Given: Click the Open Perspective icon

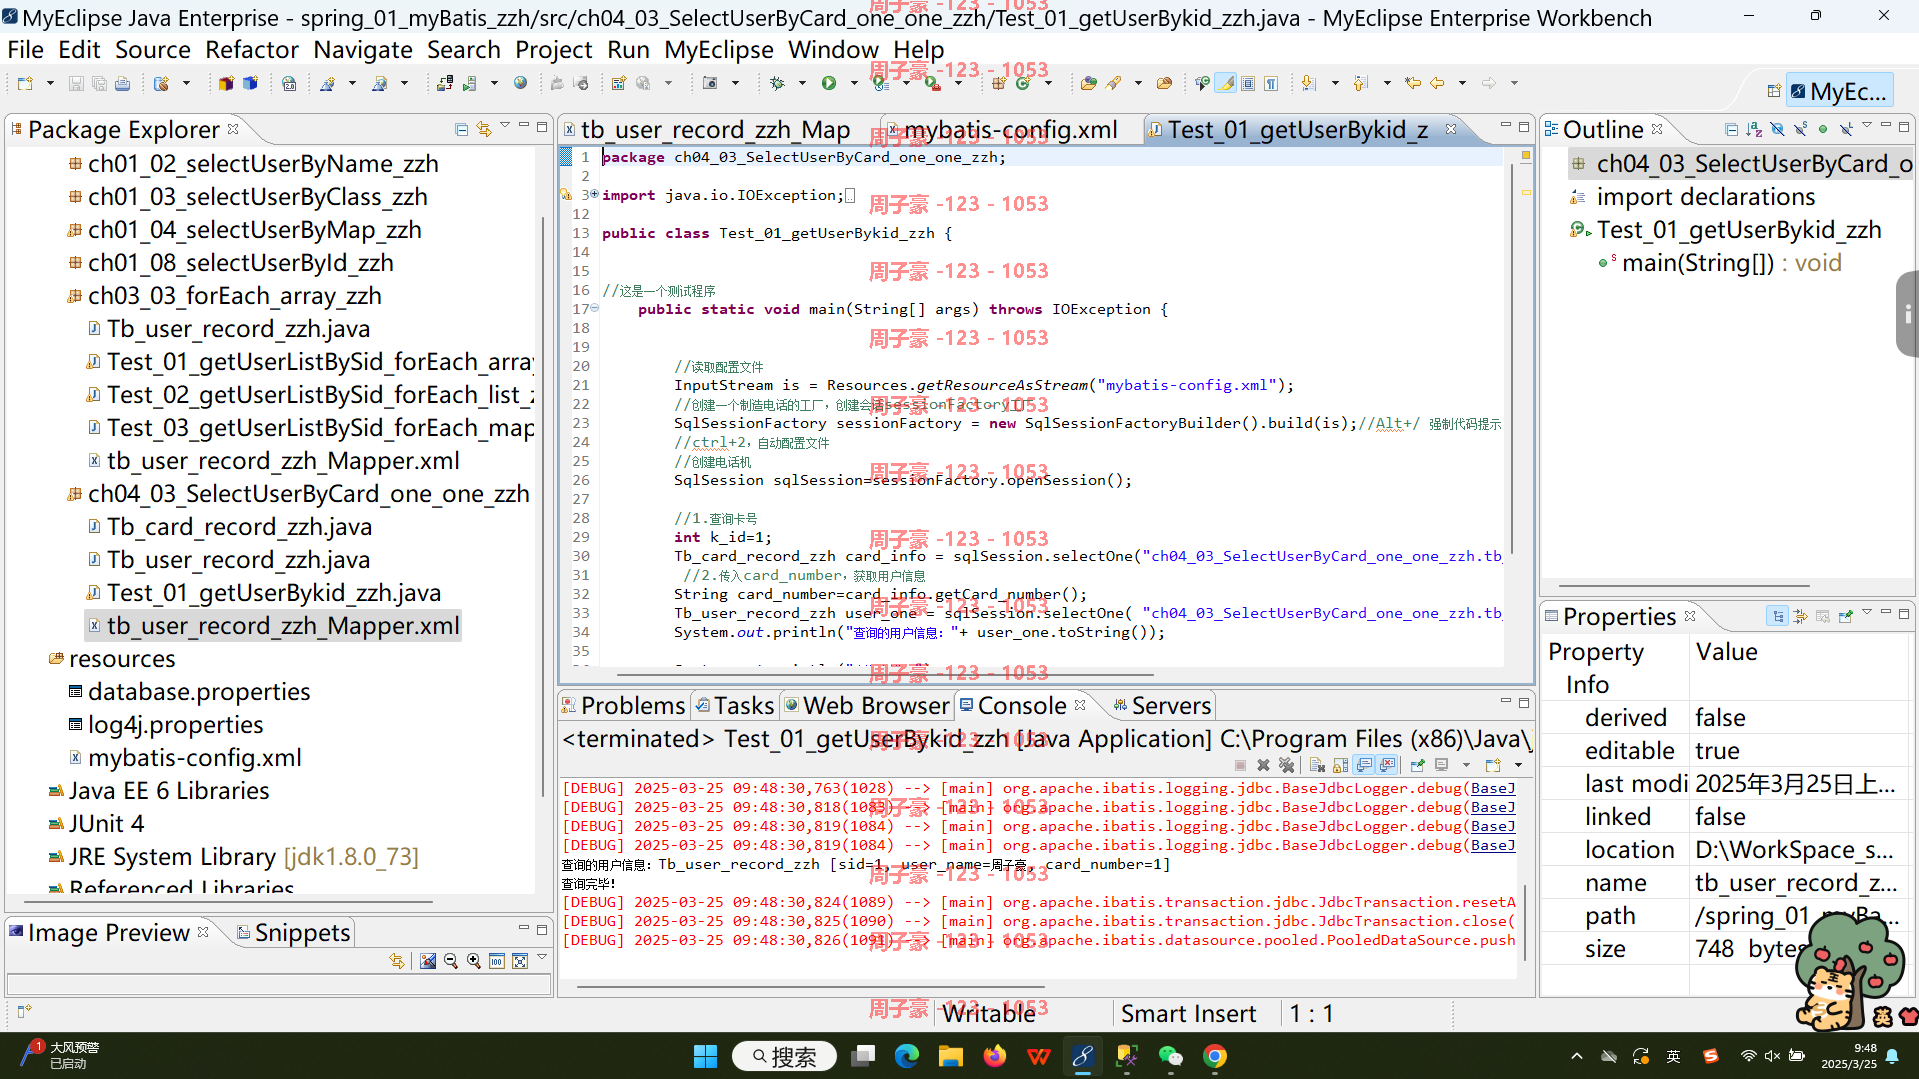Looking at the screenshot, I should 1774,91.
